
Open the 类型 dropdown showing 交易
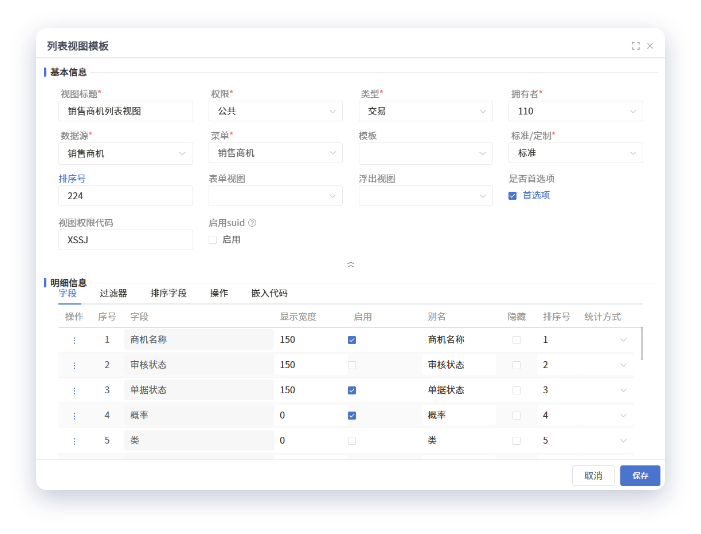(x=426, y=111)
